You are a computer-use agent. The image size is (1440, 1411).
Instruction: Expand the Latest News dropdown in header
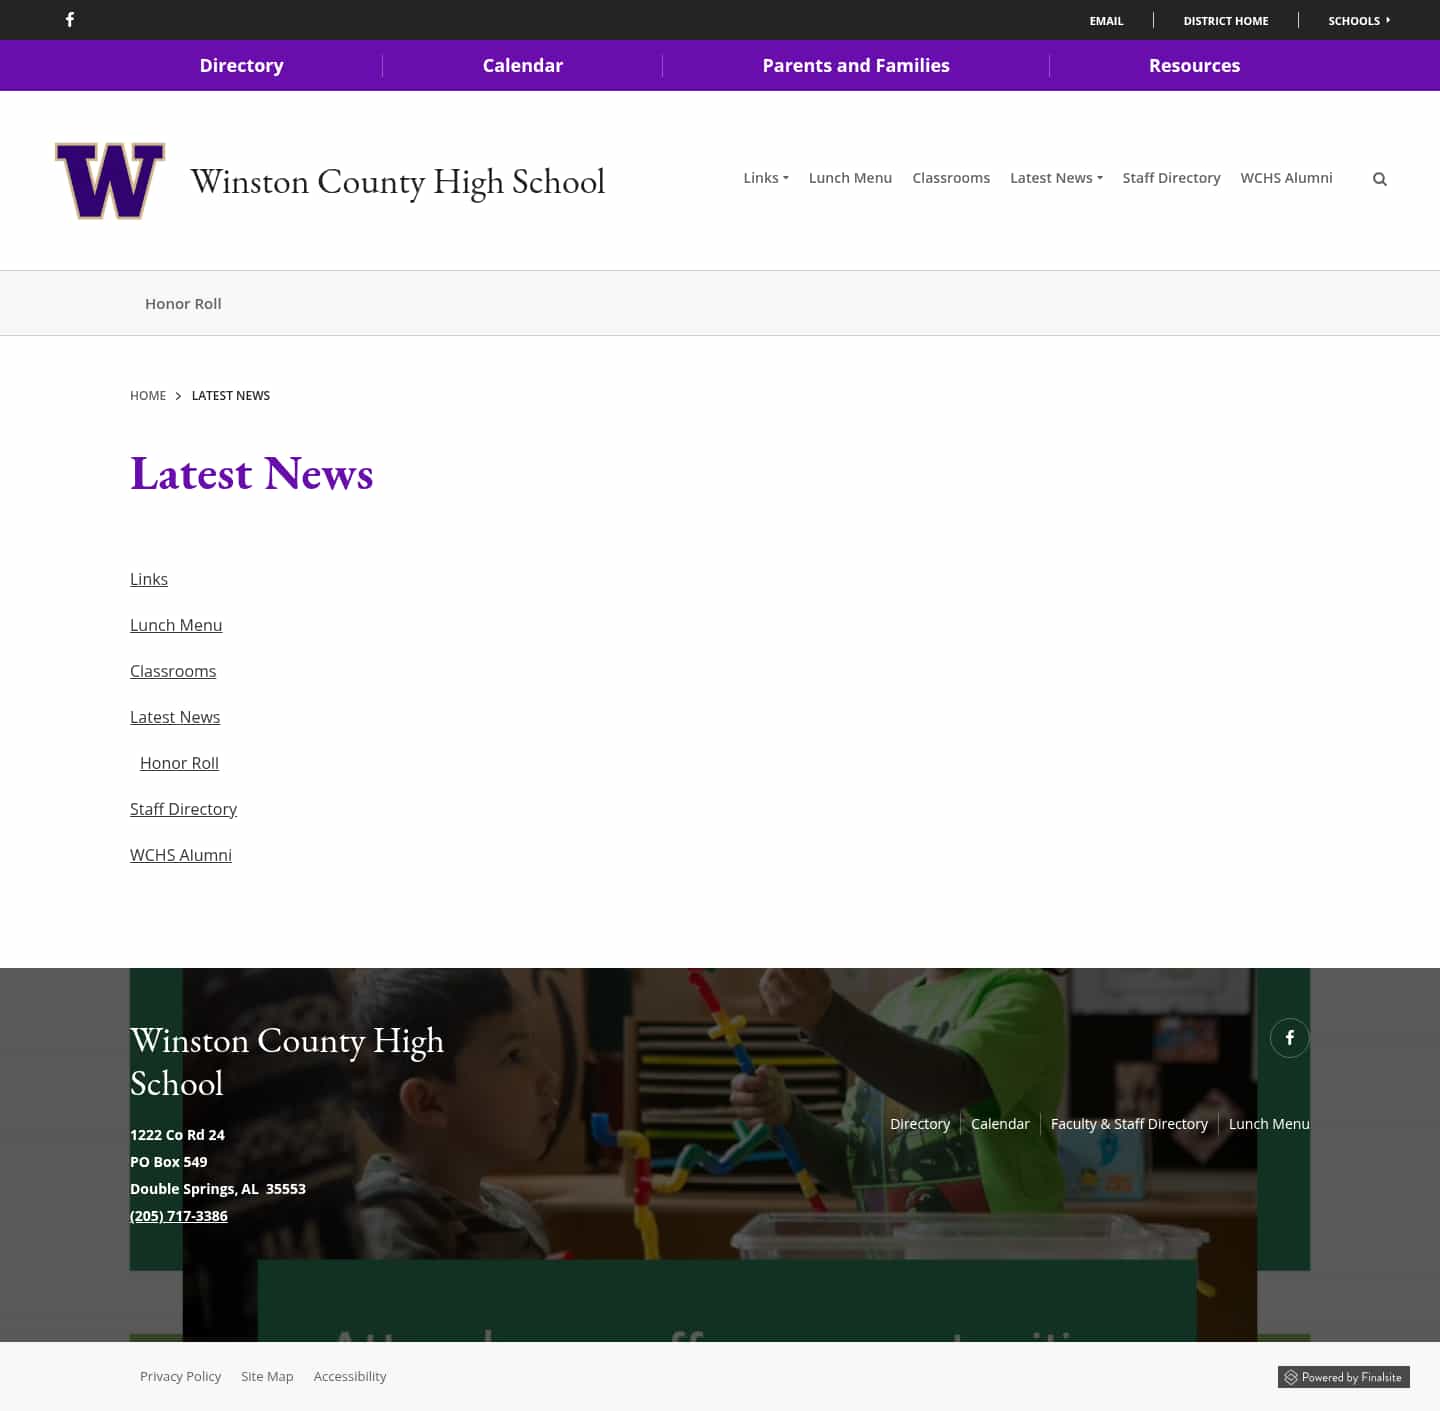coord(1055,177)
